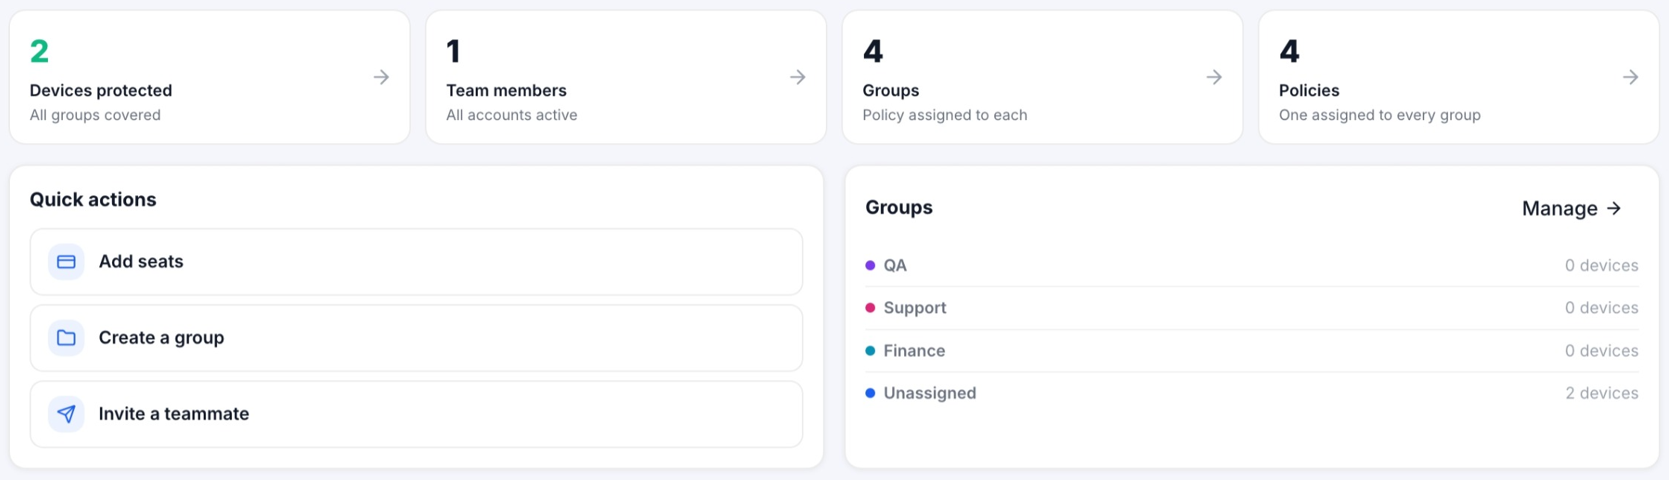Screen dimensions: 1669x480
Task: Click the Groups panel heading
Action: [x=899, y=207]
